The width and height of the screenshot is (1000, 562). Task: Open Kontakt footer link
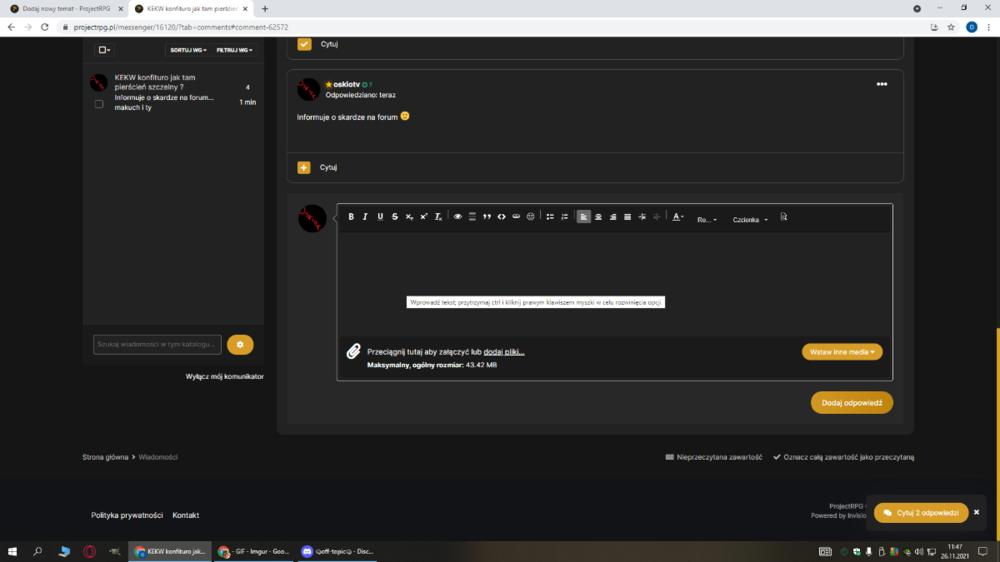(186, 515)
